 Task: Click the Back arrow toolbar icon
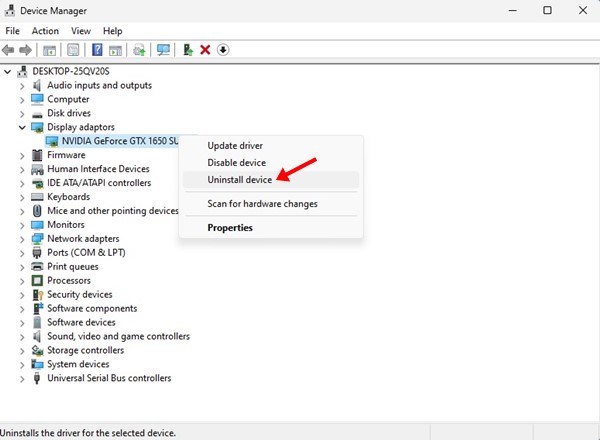pos(8,50)
